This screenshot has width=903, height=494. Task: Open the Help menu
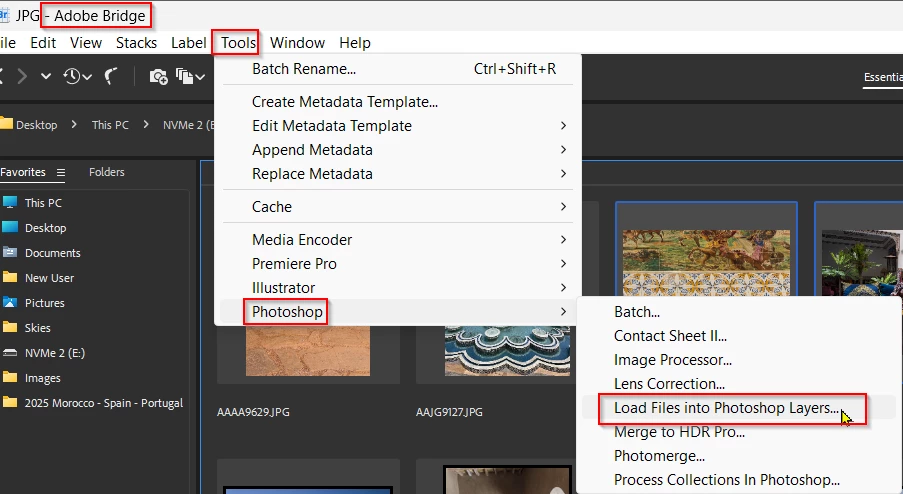coord(355,43)
